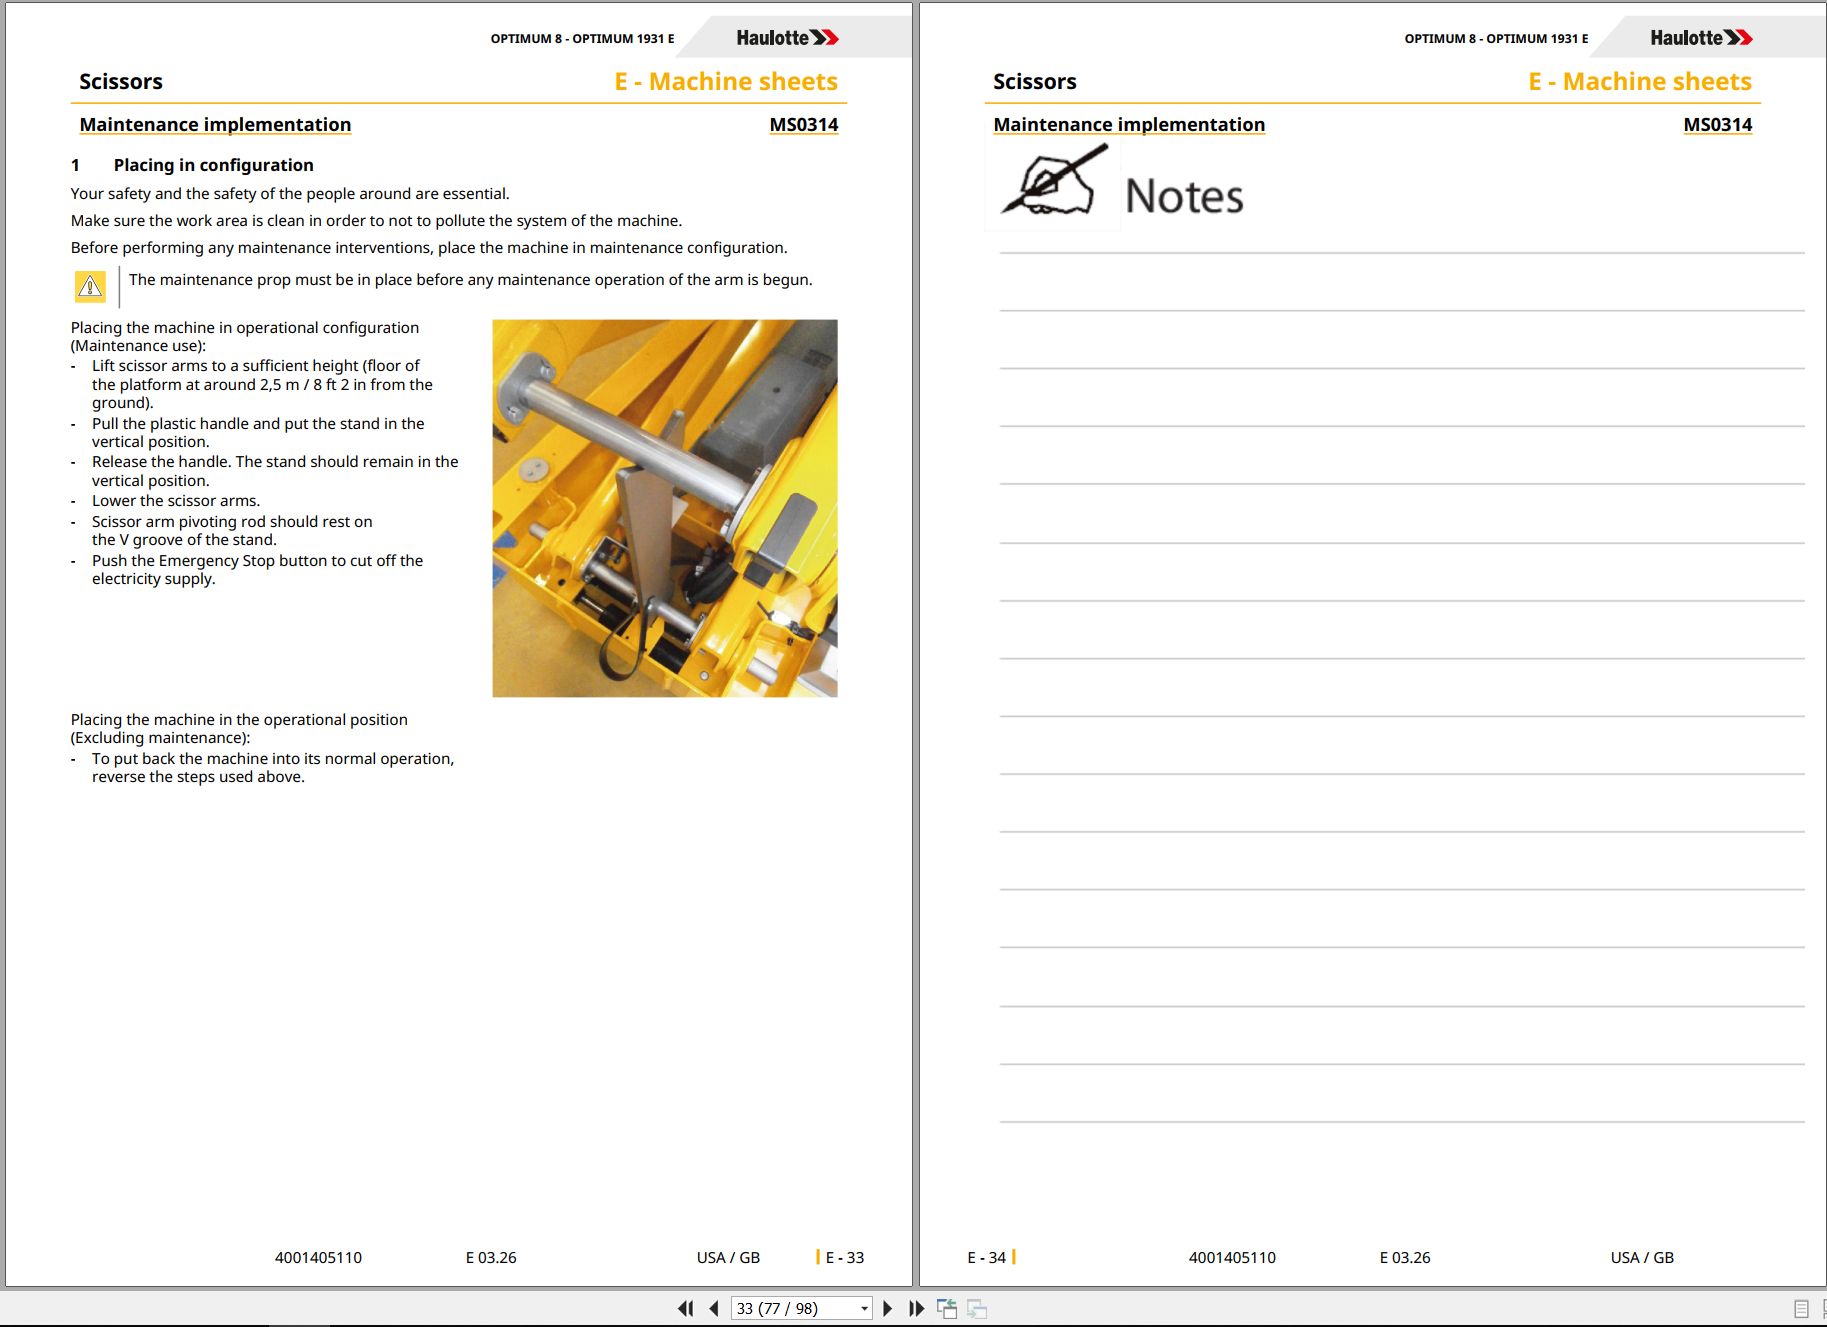Click the go to previous view icon
The image size is (1827, 1327).
click(x=947, y=1308)
